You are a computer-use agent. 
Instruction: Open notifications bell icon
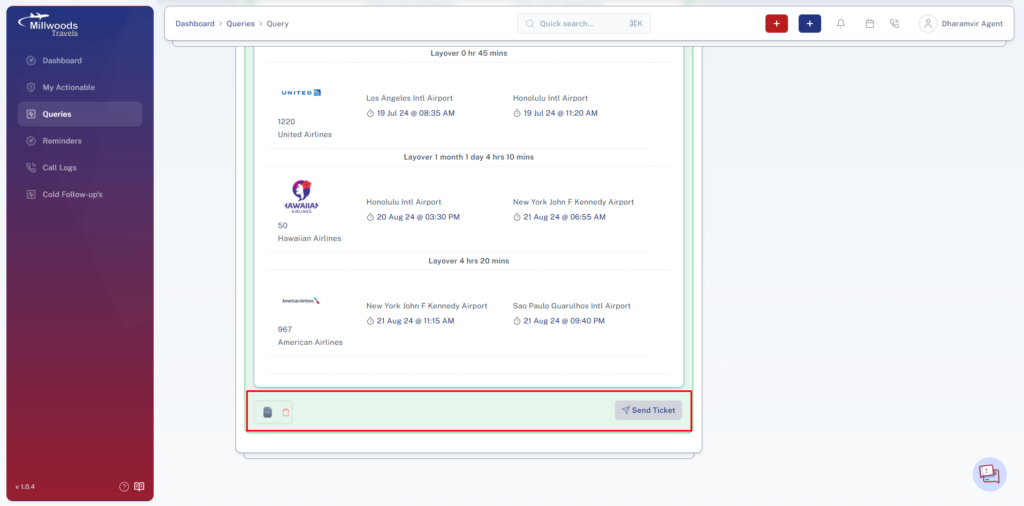(841, 24)
